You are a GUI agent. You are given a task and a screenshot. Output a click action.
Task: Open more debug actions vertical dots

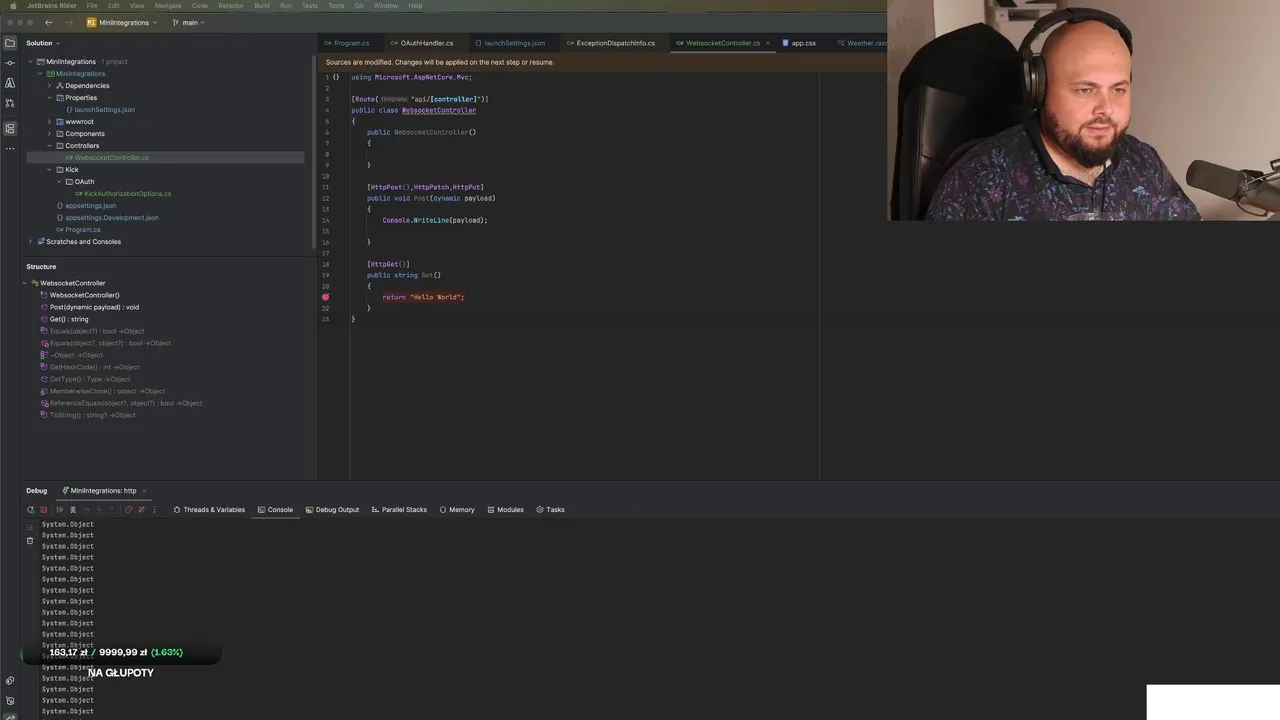(154, 510)
